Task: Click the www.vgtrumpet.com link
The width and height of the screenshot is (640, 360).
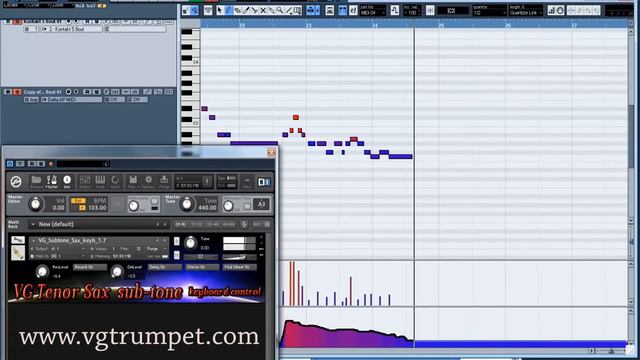Action: point(139,337)
